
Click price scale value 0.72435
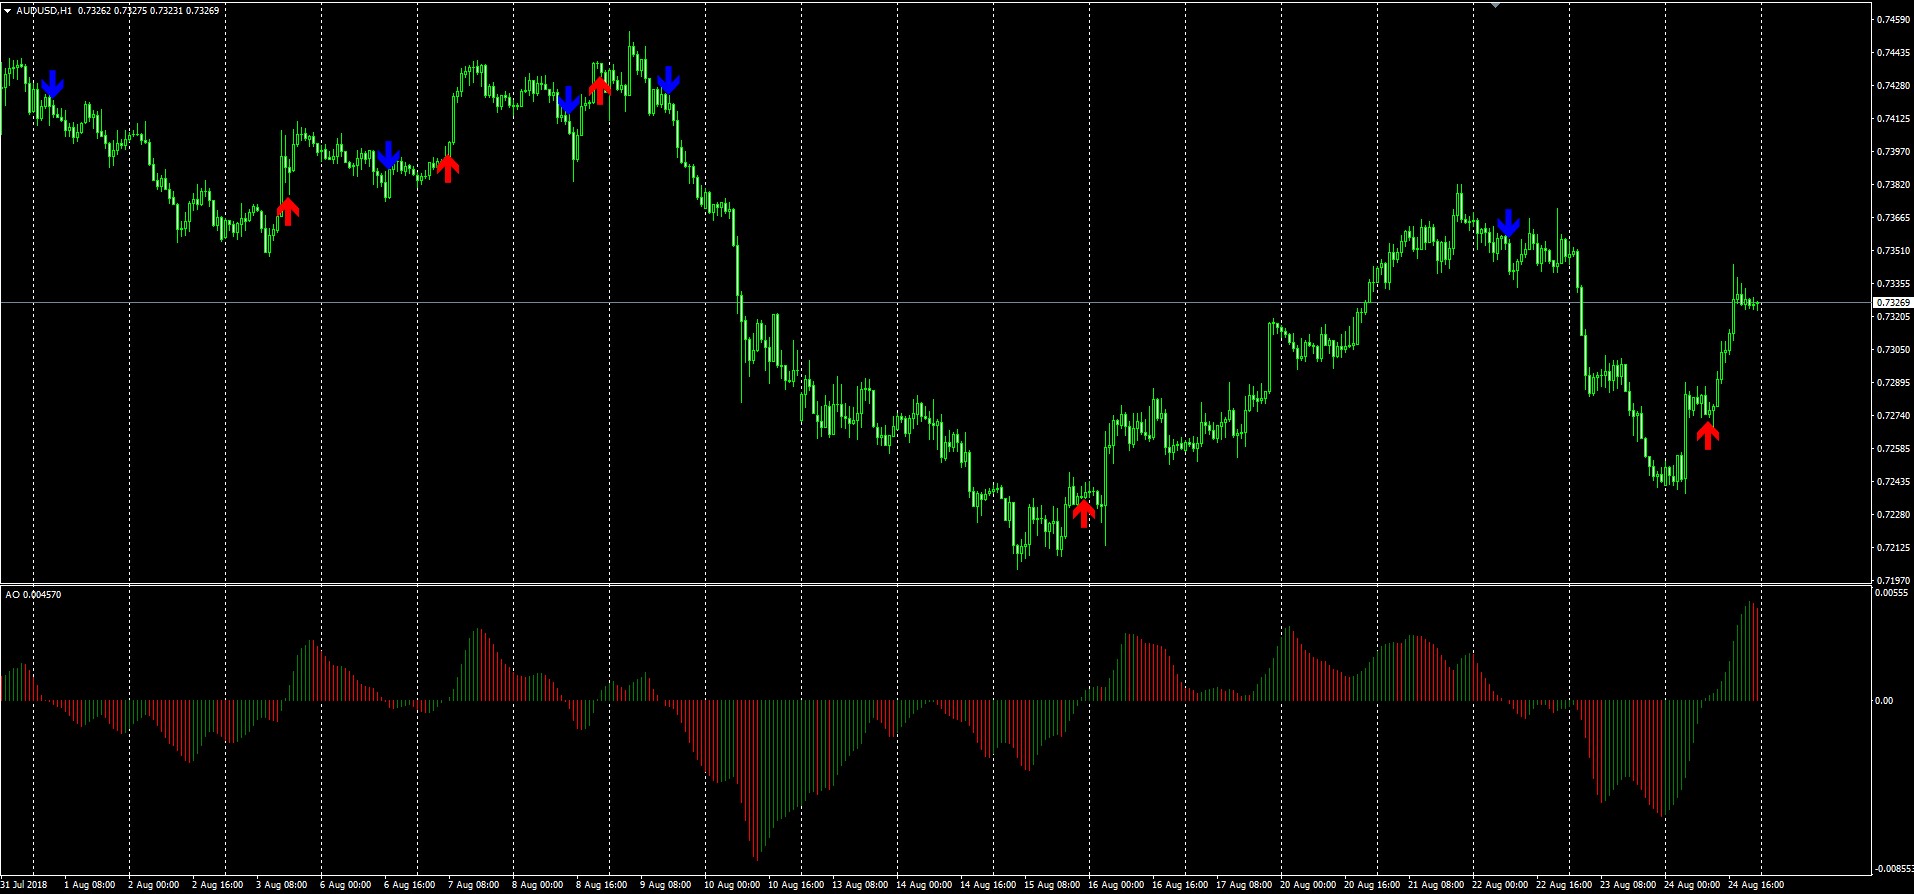[1894, 481]
